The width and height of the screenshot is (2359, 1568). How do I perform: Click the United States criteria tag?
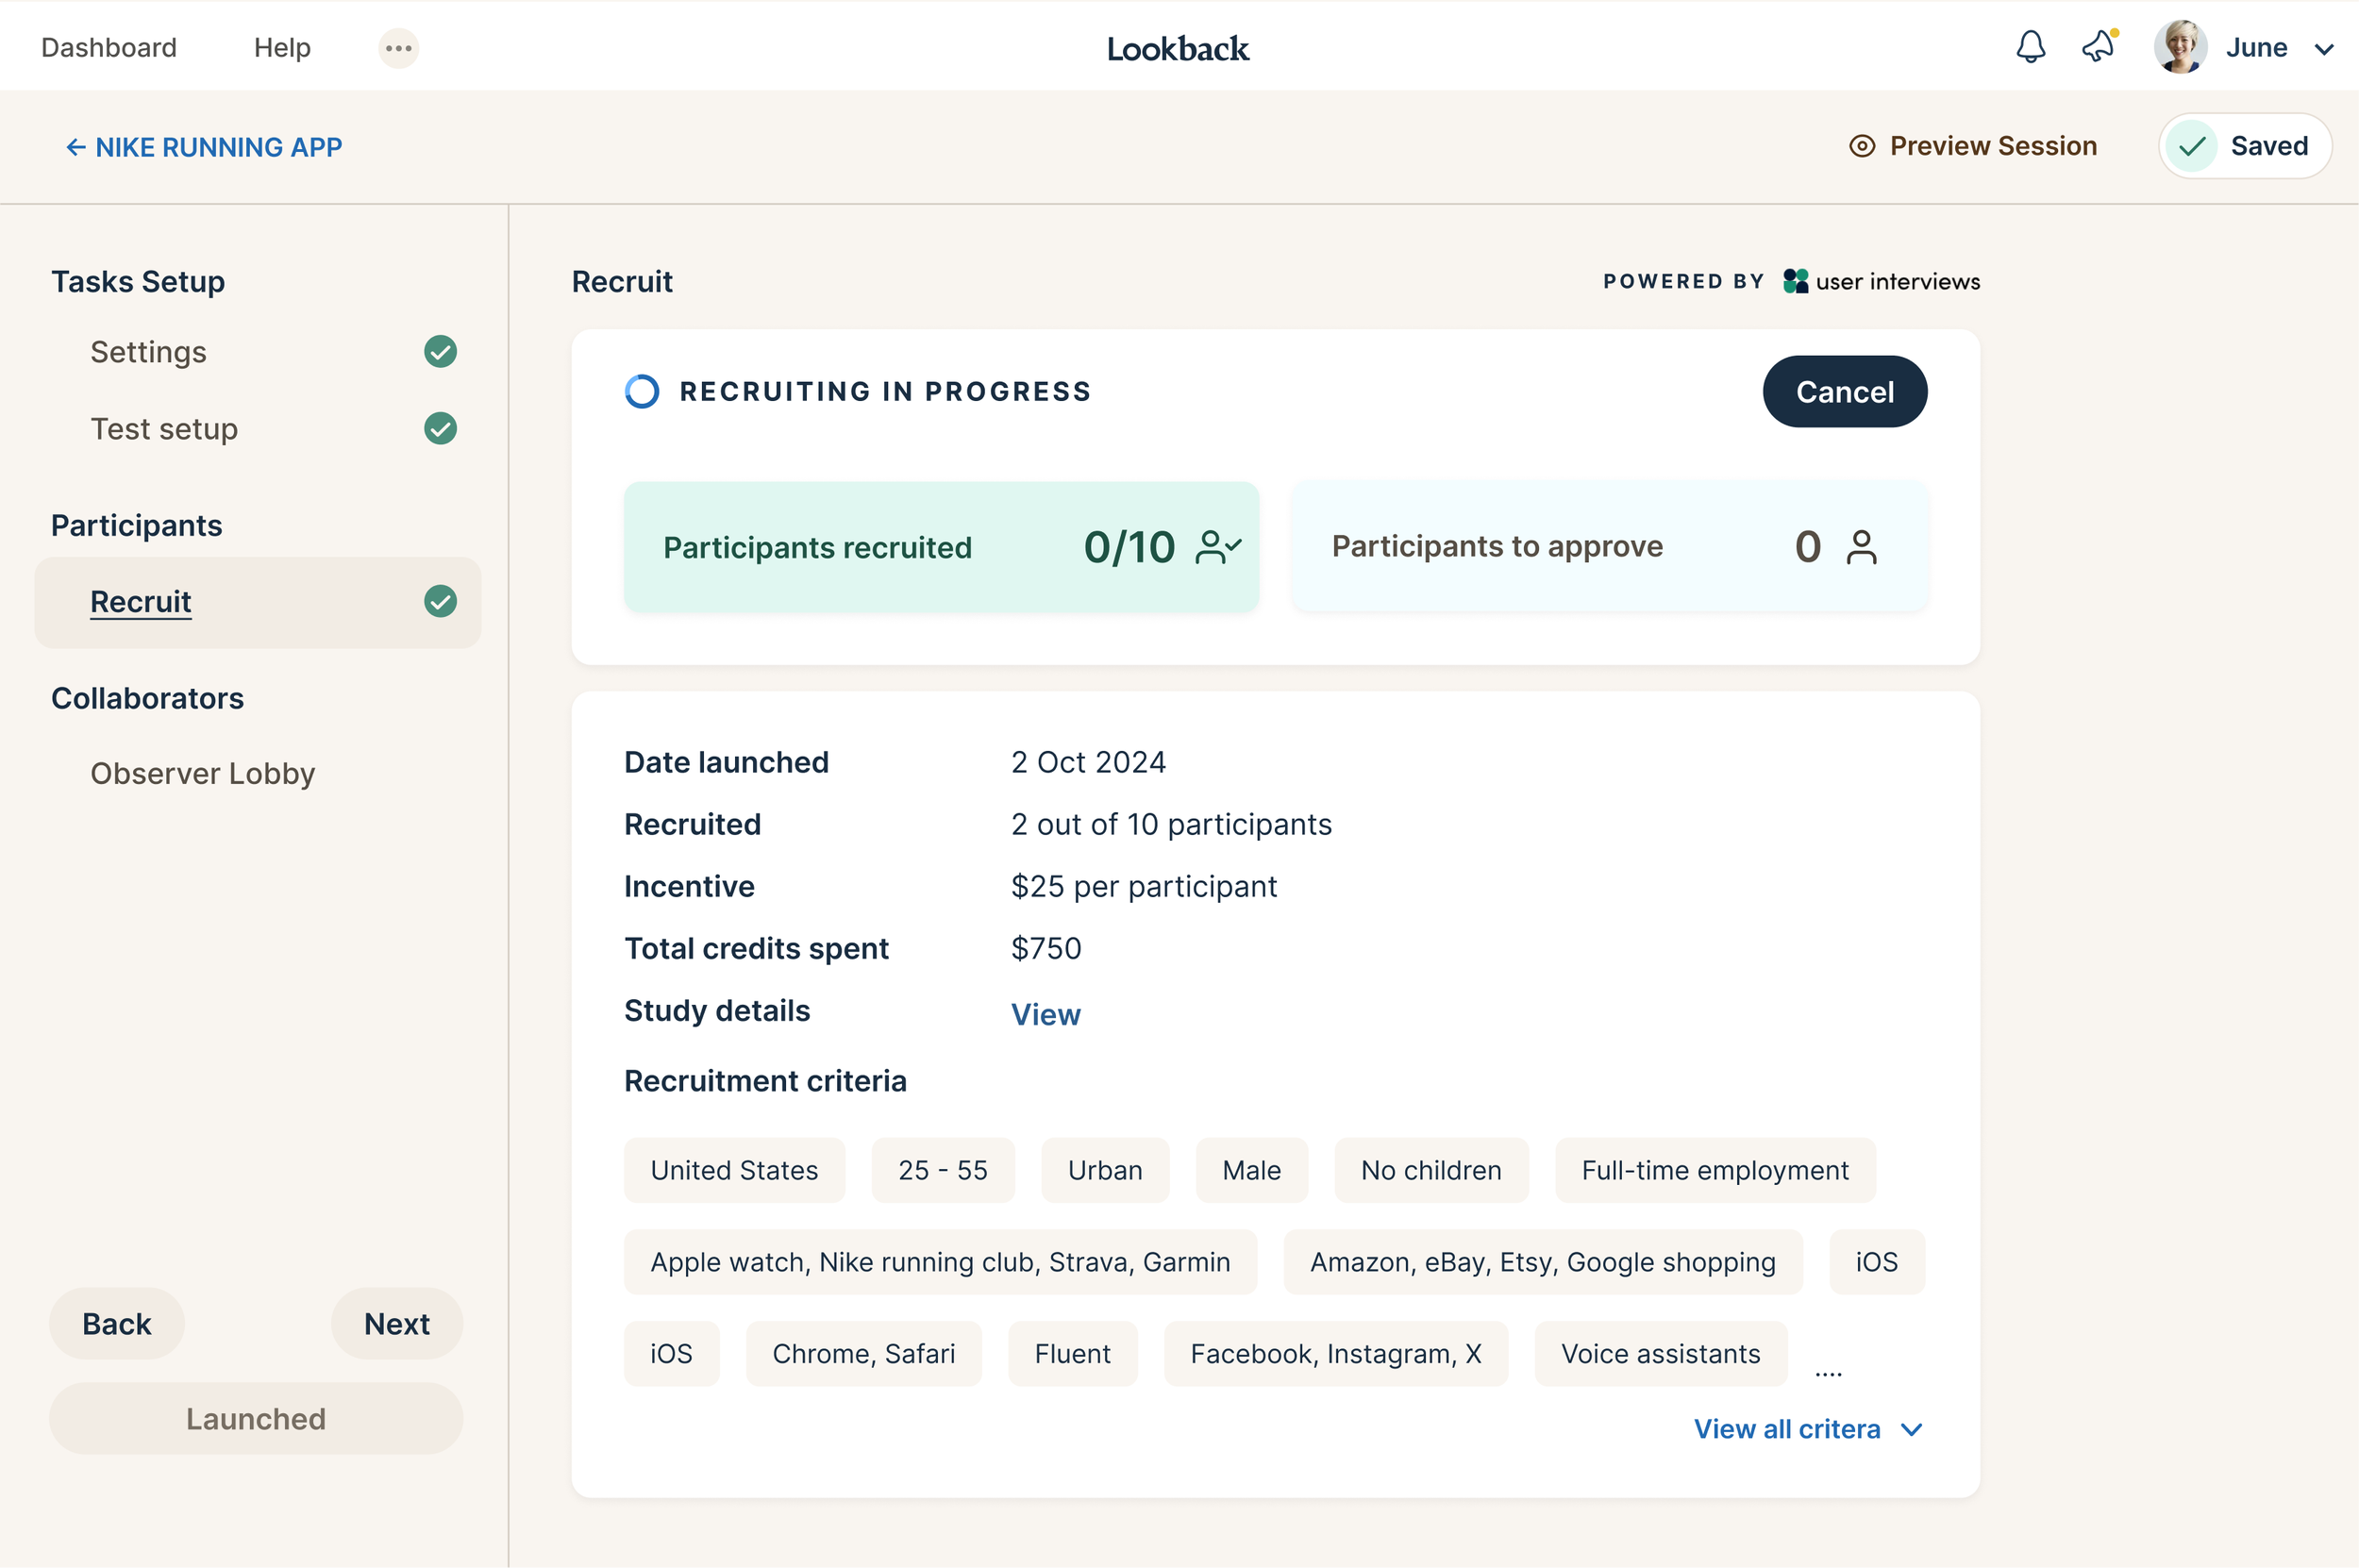coord(734,1171)
